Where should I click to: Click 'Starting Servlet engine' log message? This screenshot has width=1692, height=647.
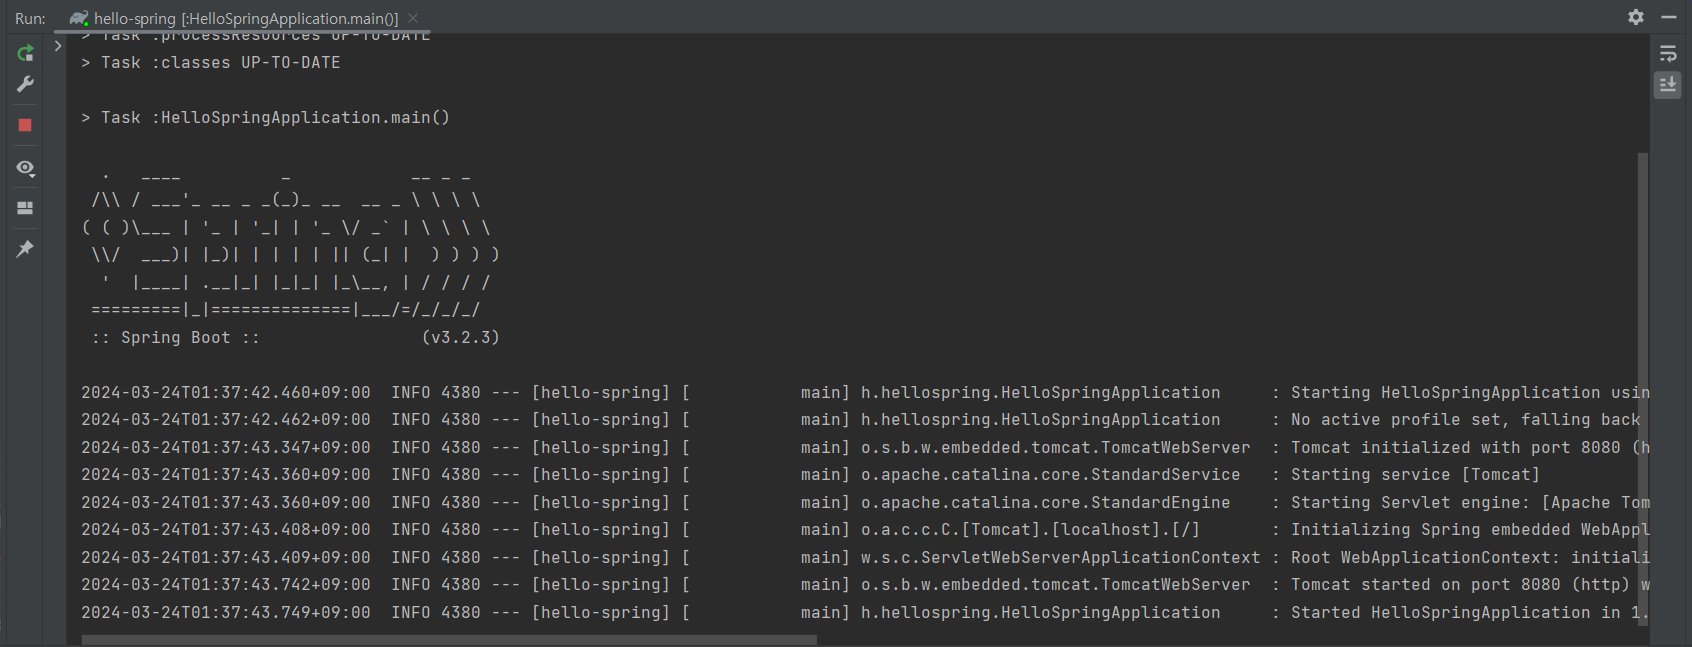tap(1470, 503)
